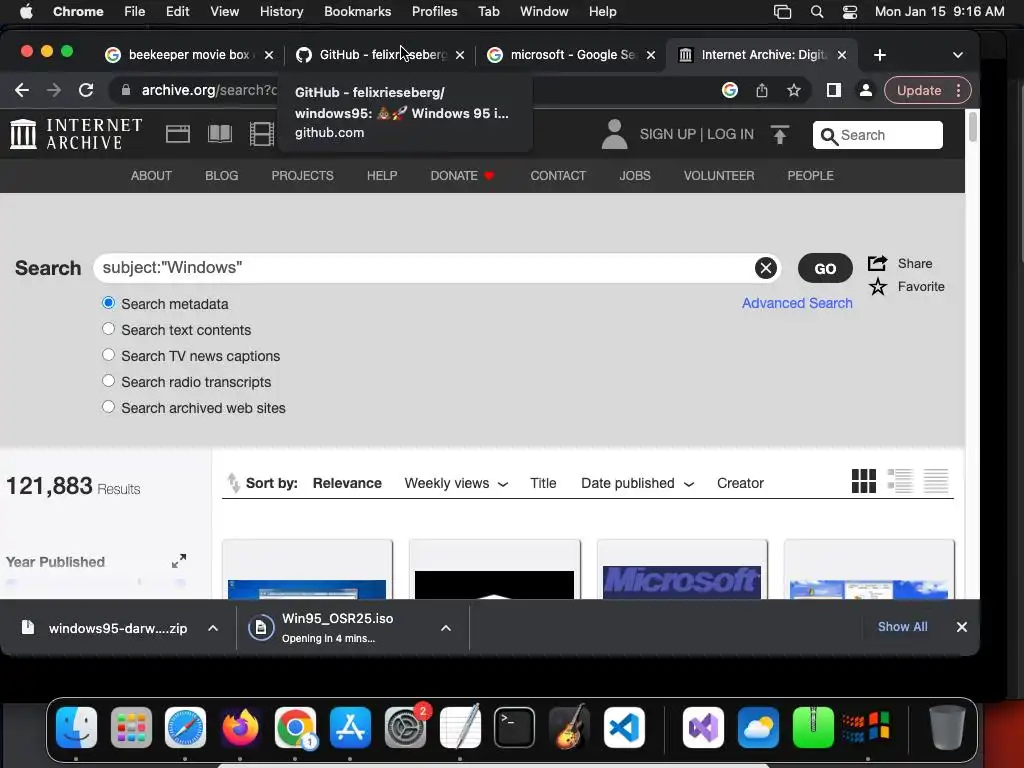The image size is (1024, 768).
Task: Close the downloads bar
Action: 961,627
